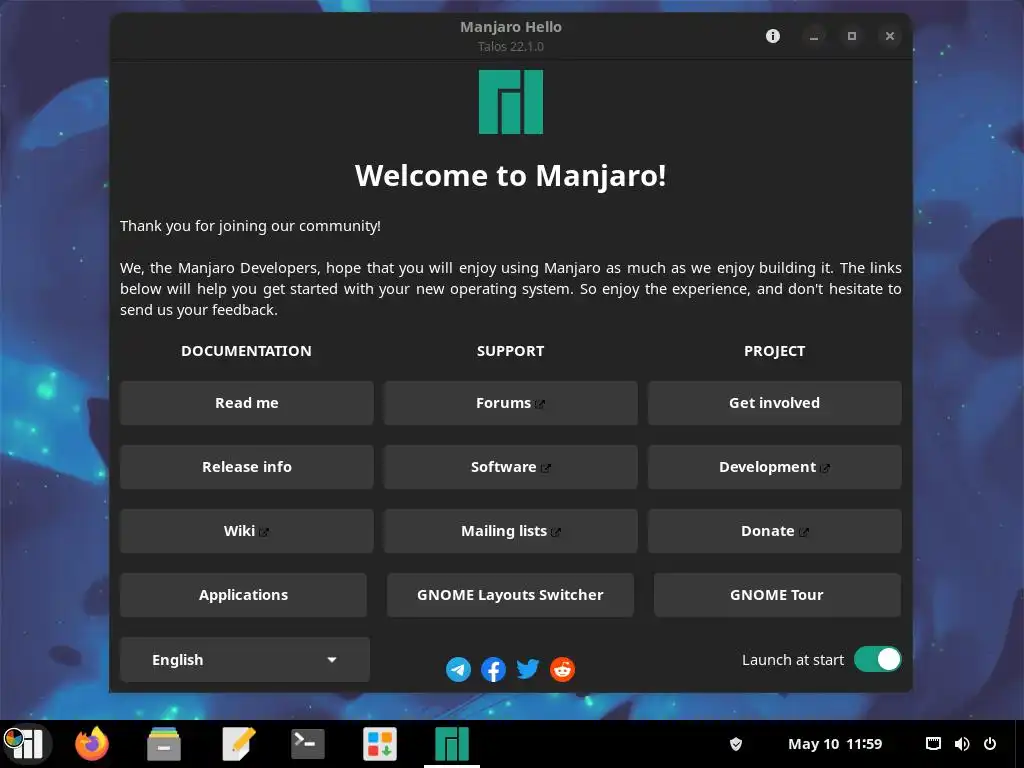Open the software store dock icon
The height and width of the screenshot is (768, 1024).
tap(380, 744)
